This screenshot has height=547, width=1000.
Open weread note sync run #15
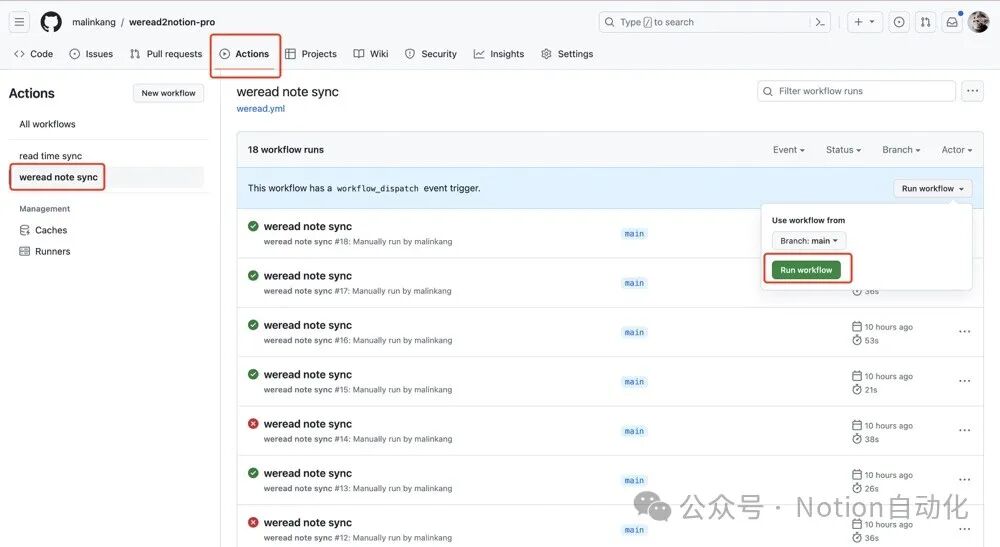[307, 374]
